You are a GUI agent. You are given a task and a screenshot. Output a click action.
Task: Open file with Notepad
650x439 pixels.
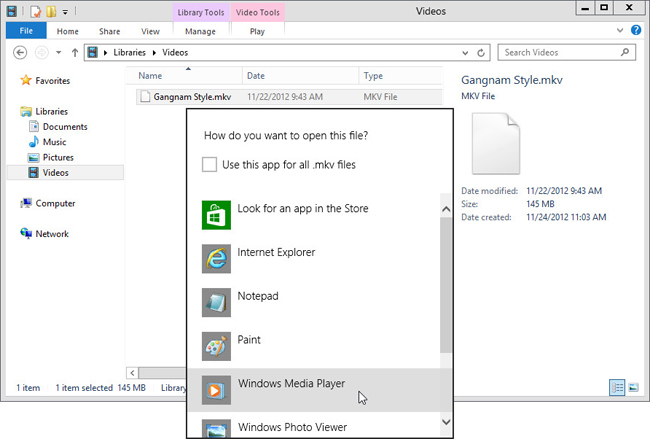pos(314,303)
